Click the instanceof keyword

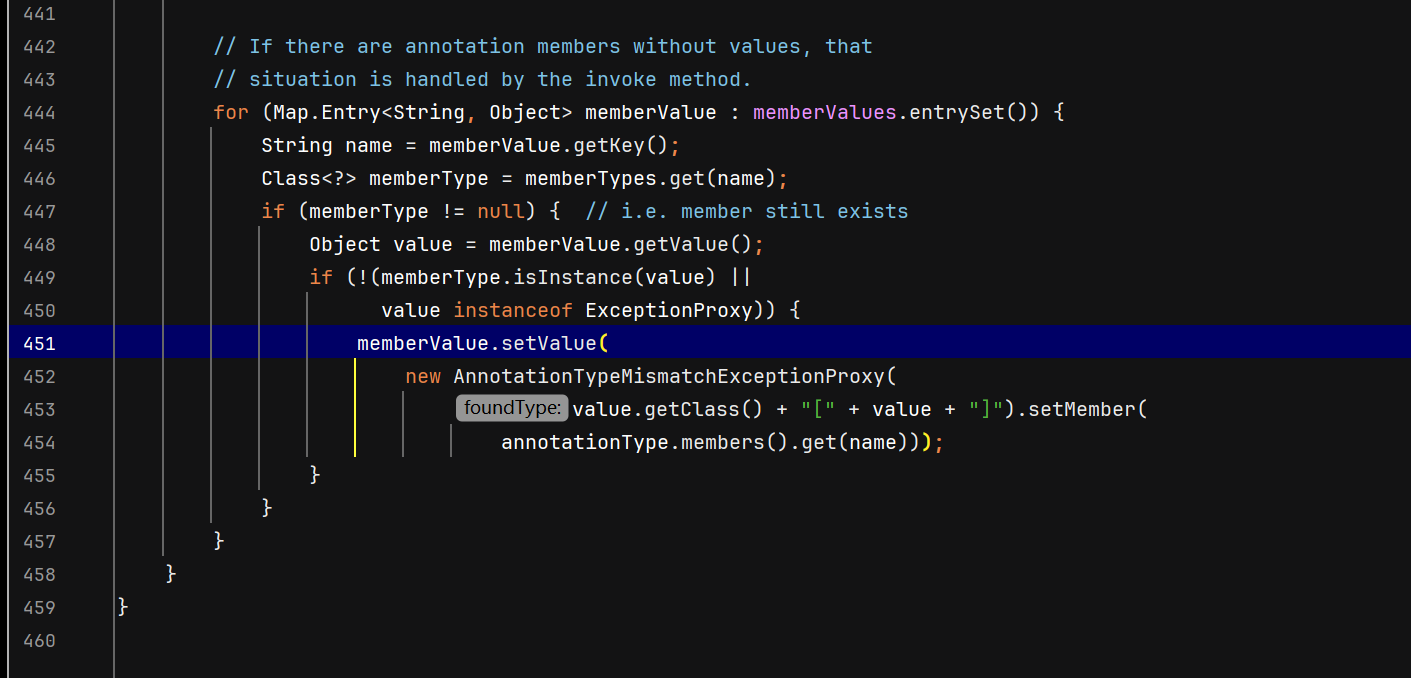(513, 310)
